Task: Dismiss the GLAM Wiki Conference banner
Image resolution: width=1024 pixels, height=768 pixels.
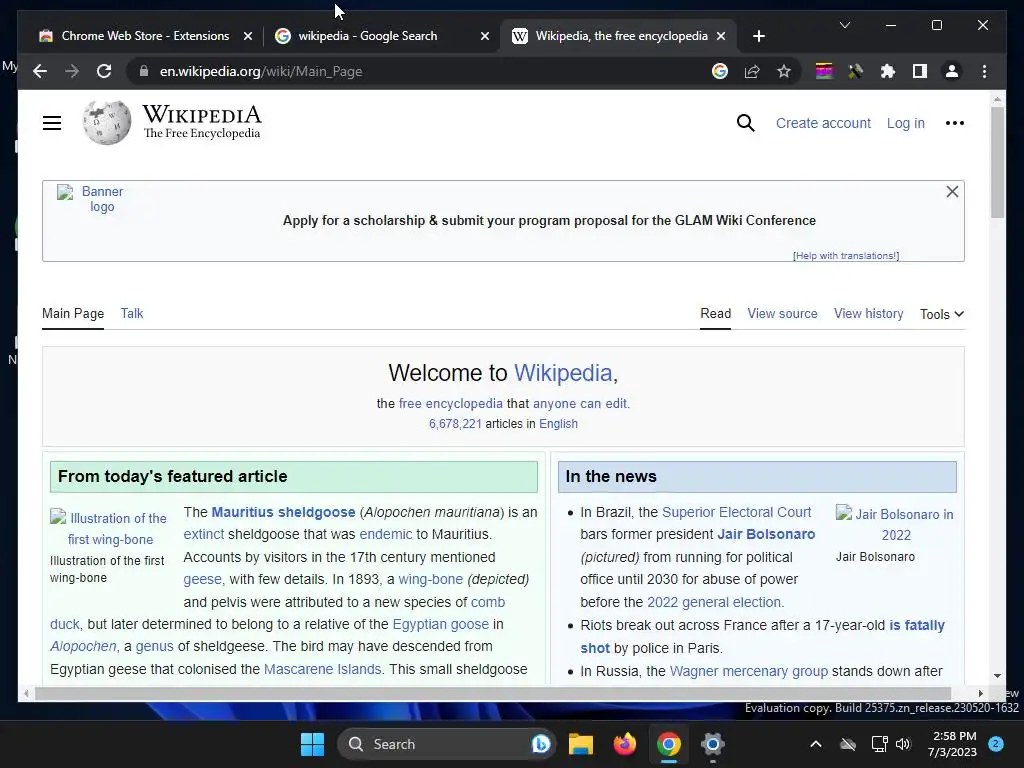Action: pyautogui.click(x=952, y=191)
